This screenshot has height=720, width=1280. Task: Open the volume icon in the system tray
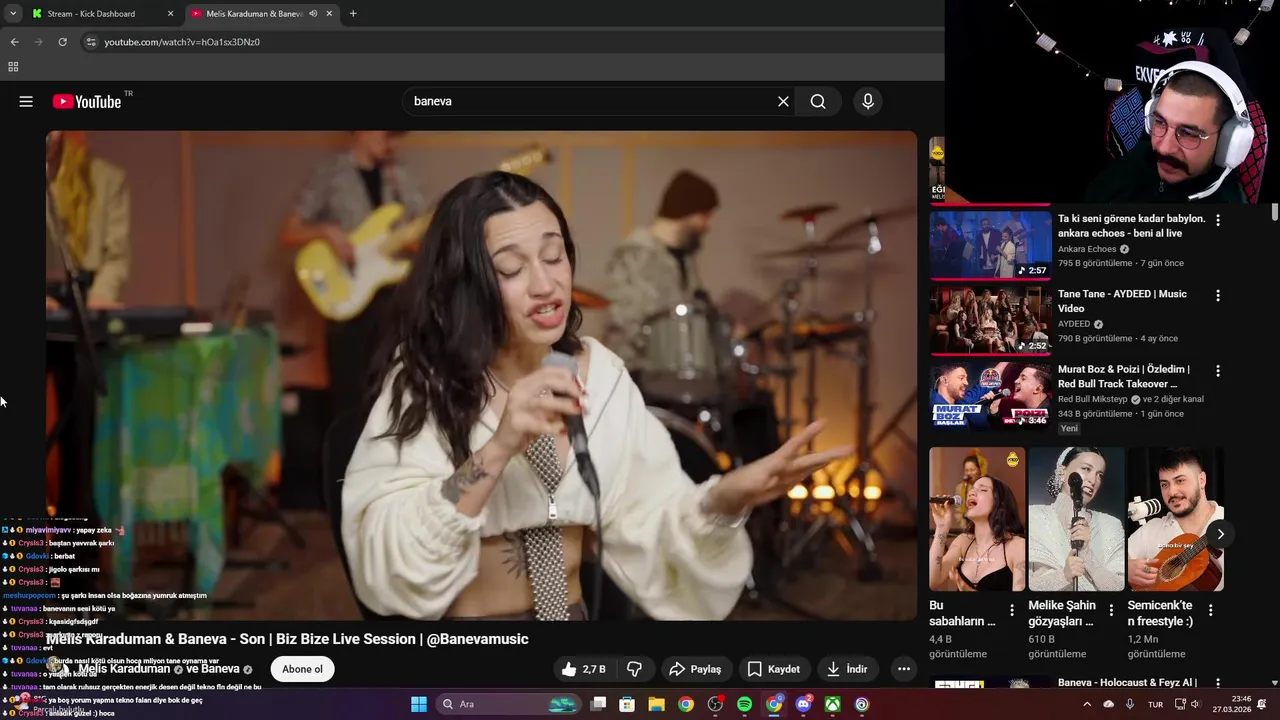tap(1194, 704)
